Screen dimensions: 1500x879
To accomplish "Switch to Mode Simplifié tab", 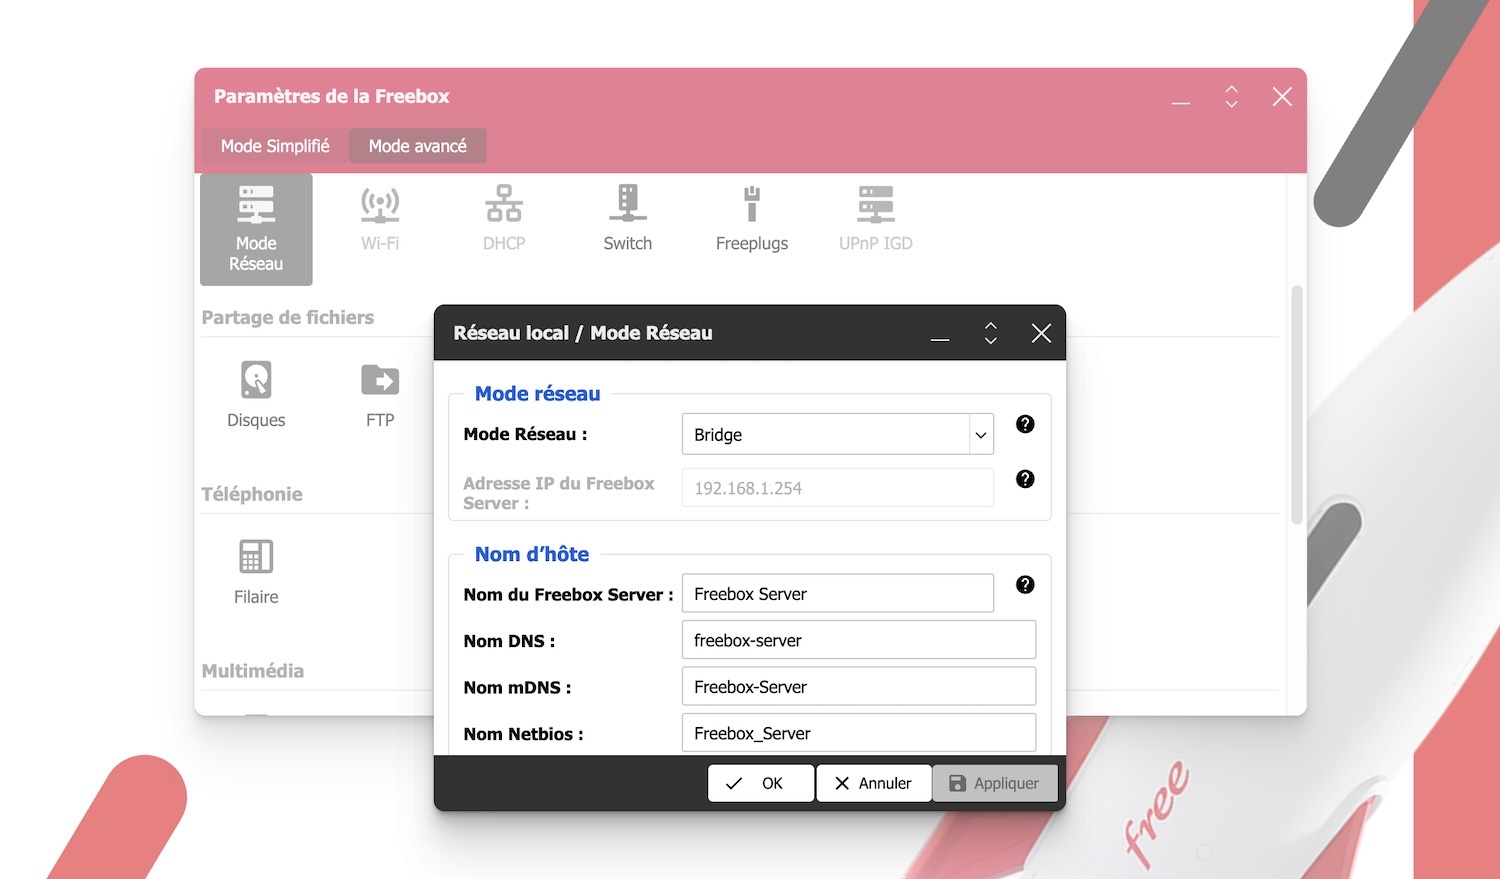I will (x=275, y=146).
